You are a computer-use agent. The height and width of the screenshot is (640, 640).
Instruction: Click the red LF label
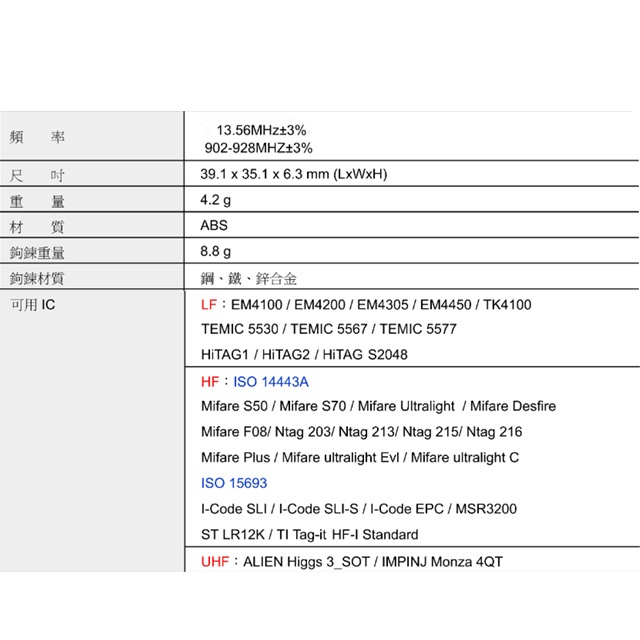click(209, 304)
